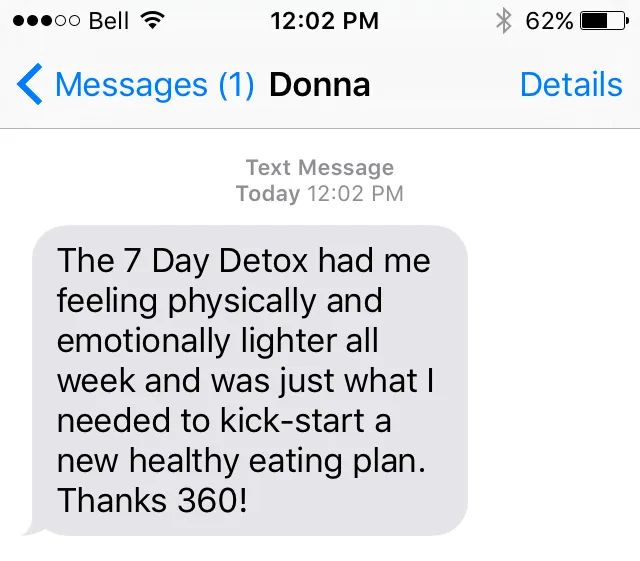This screenshot has width=640, height=561.
Task: Tap the cellular signal strength dots
Action: (x=47, y=21)
